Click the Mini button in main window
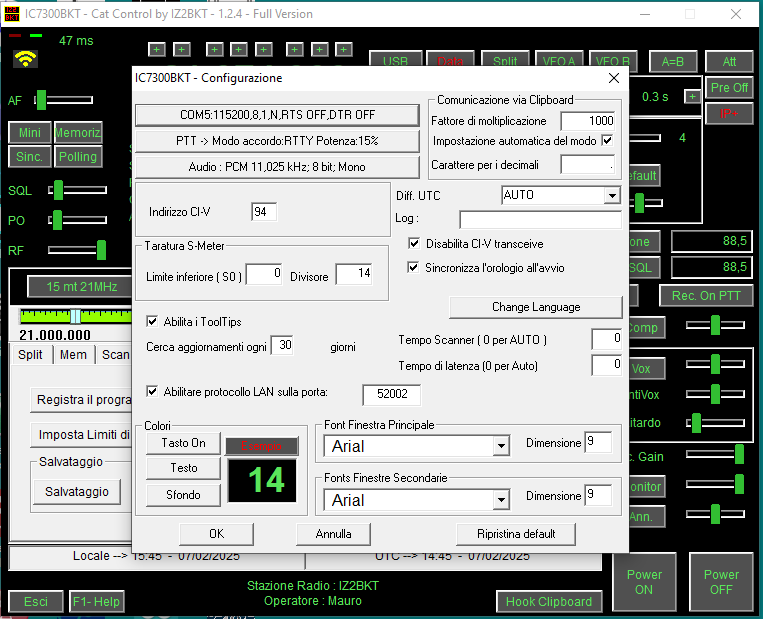Viewport: 763px width, 619px height. point(30,132)
